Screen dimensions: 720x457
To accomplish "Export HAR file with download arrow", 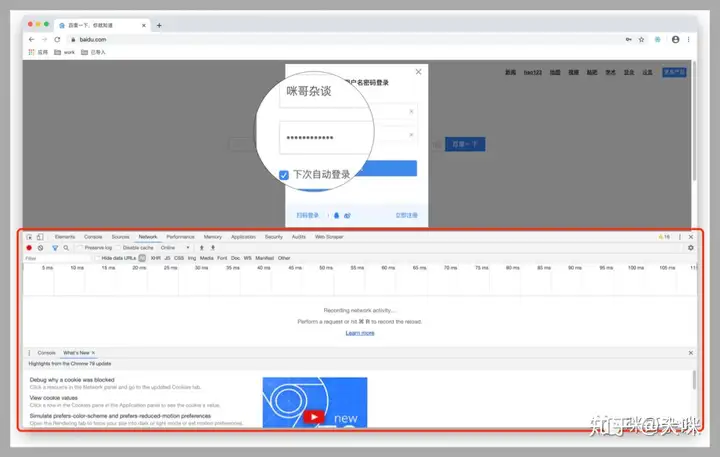I will (213, 248).
